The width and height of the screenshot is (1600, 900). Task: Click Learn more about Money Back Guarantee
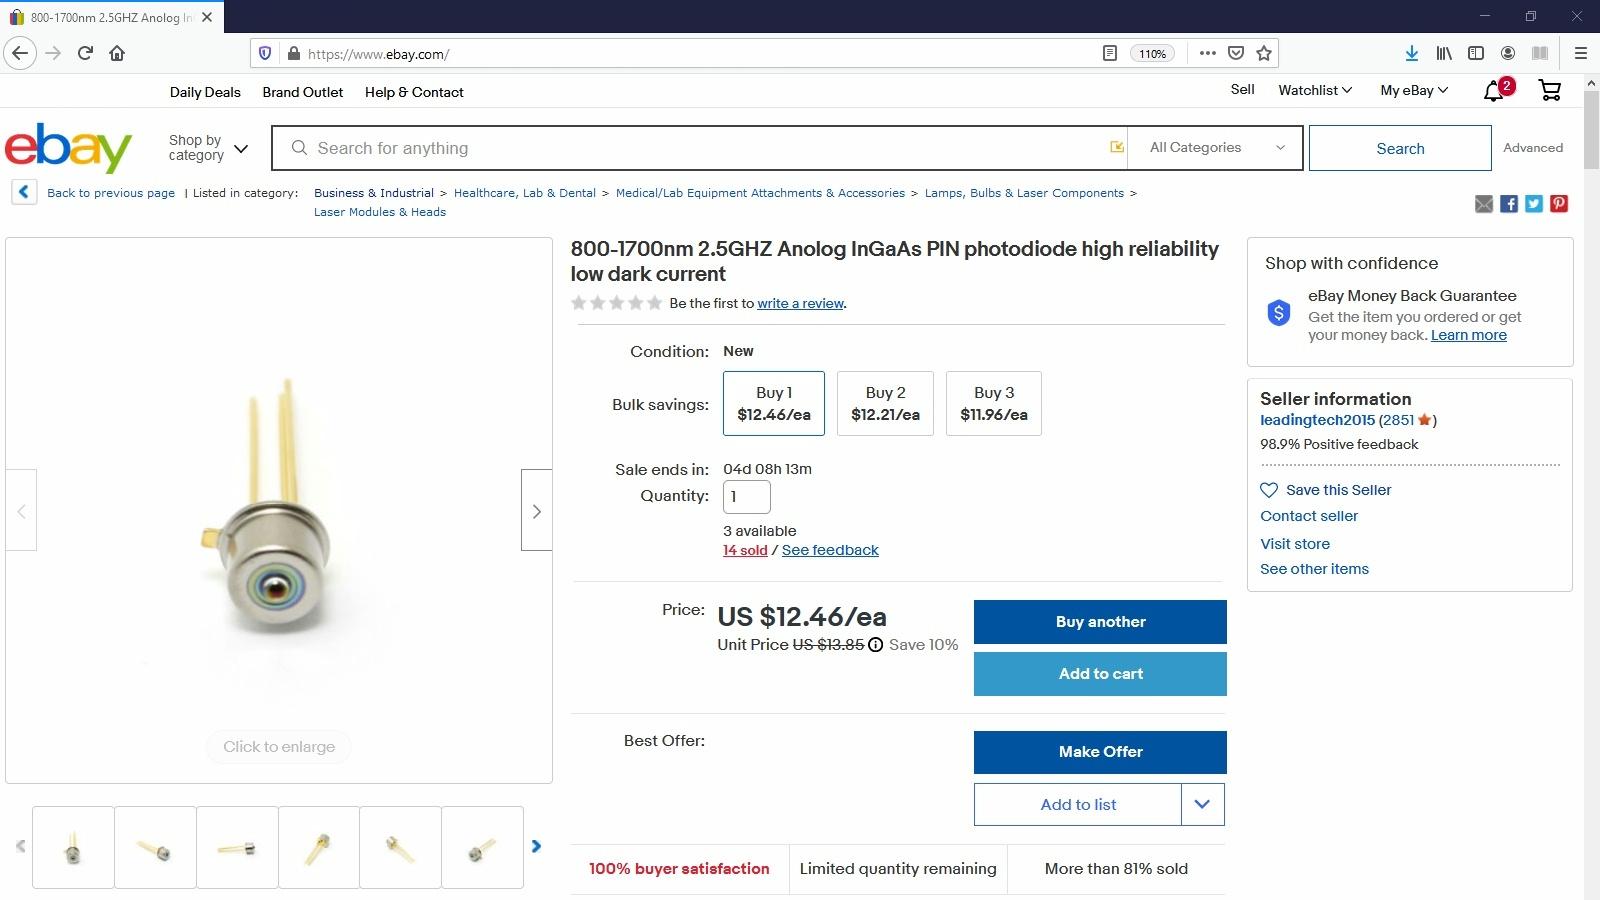1469,335
